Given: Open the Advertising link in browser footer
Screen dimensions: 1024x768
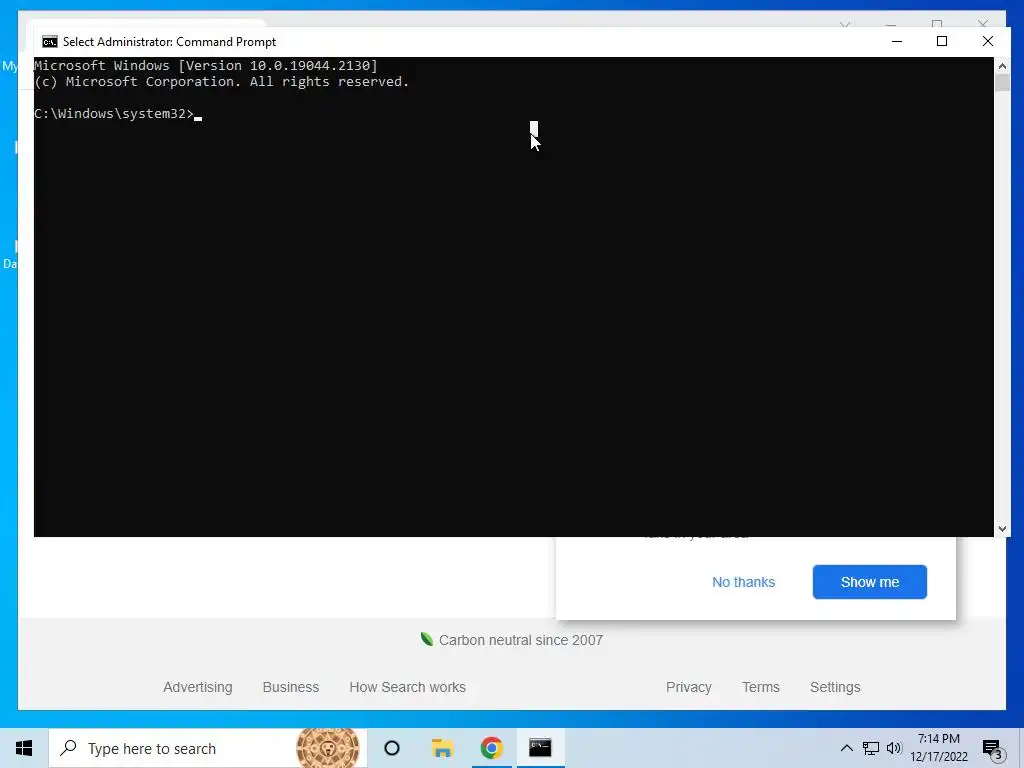Looking at the screenshot, I should click(x=198, y=687).
